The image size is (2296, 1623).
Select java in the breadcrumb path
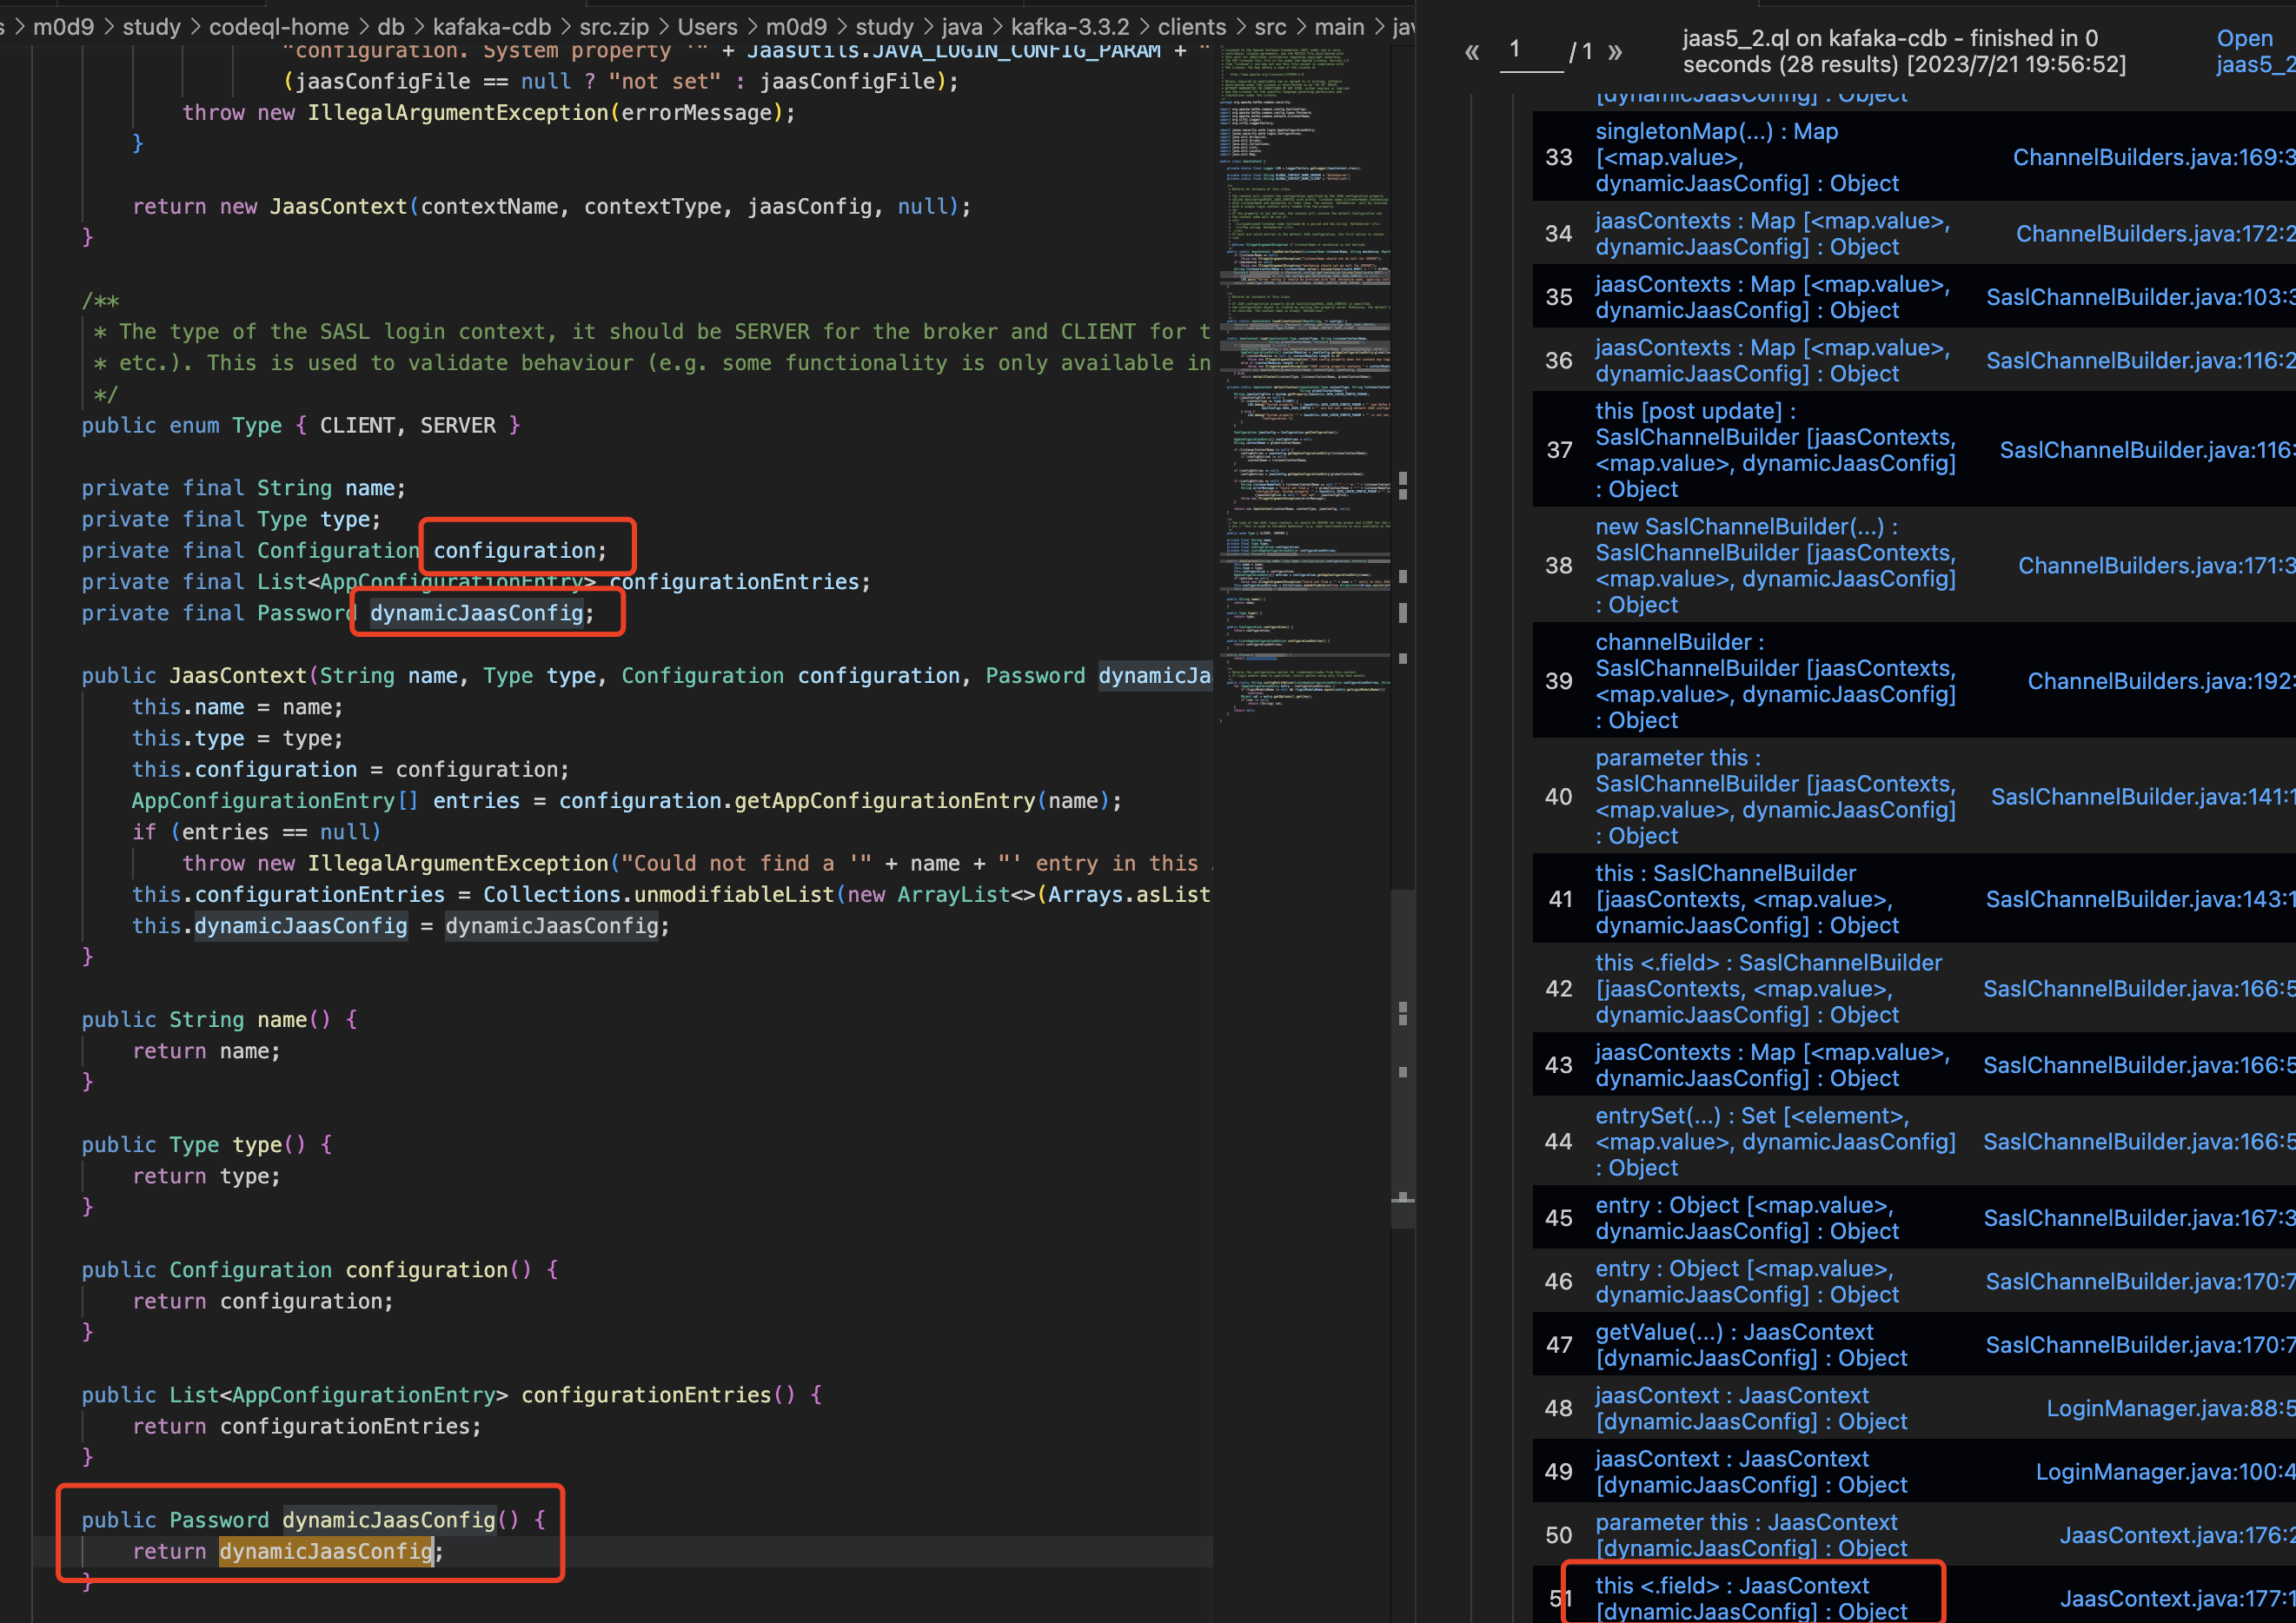click(962, 27)
